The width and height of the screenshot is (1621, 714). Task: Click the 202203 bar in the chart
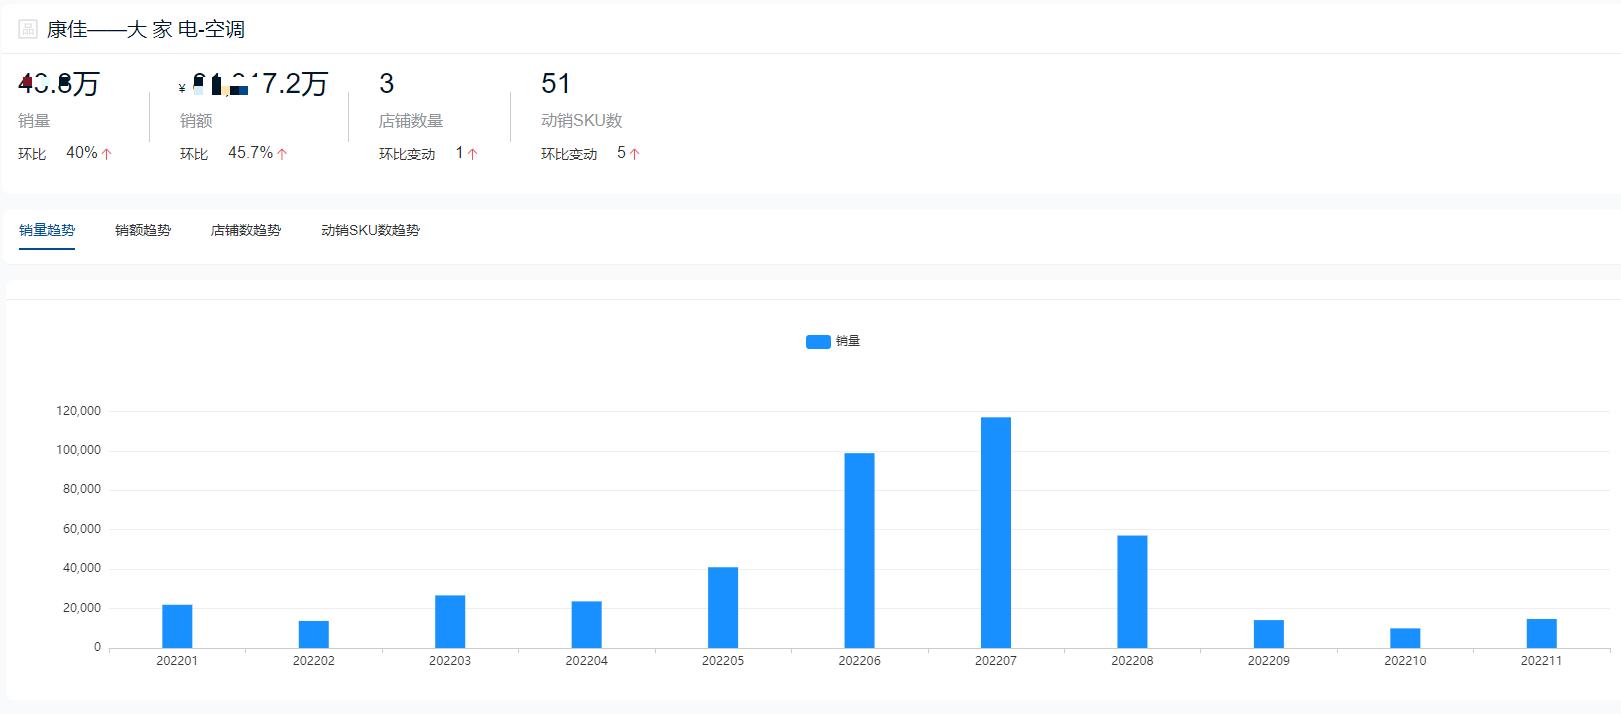click(x=450, y=622)
